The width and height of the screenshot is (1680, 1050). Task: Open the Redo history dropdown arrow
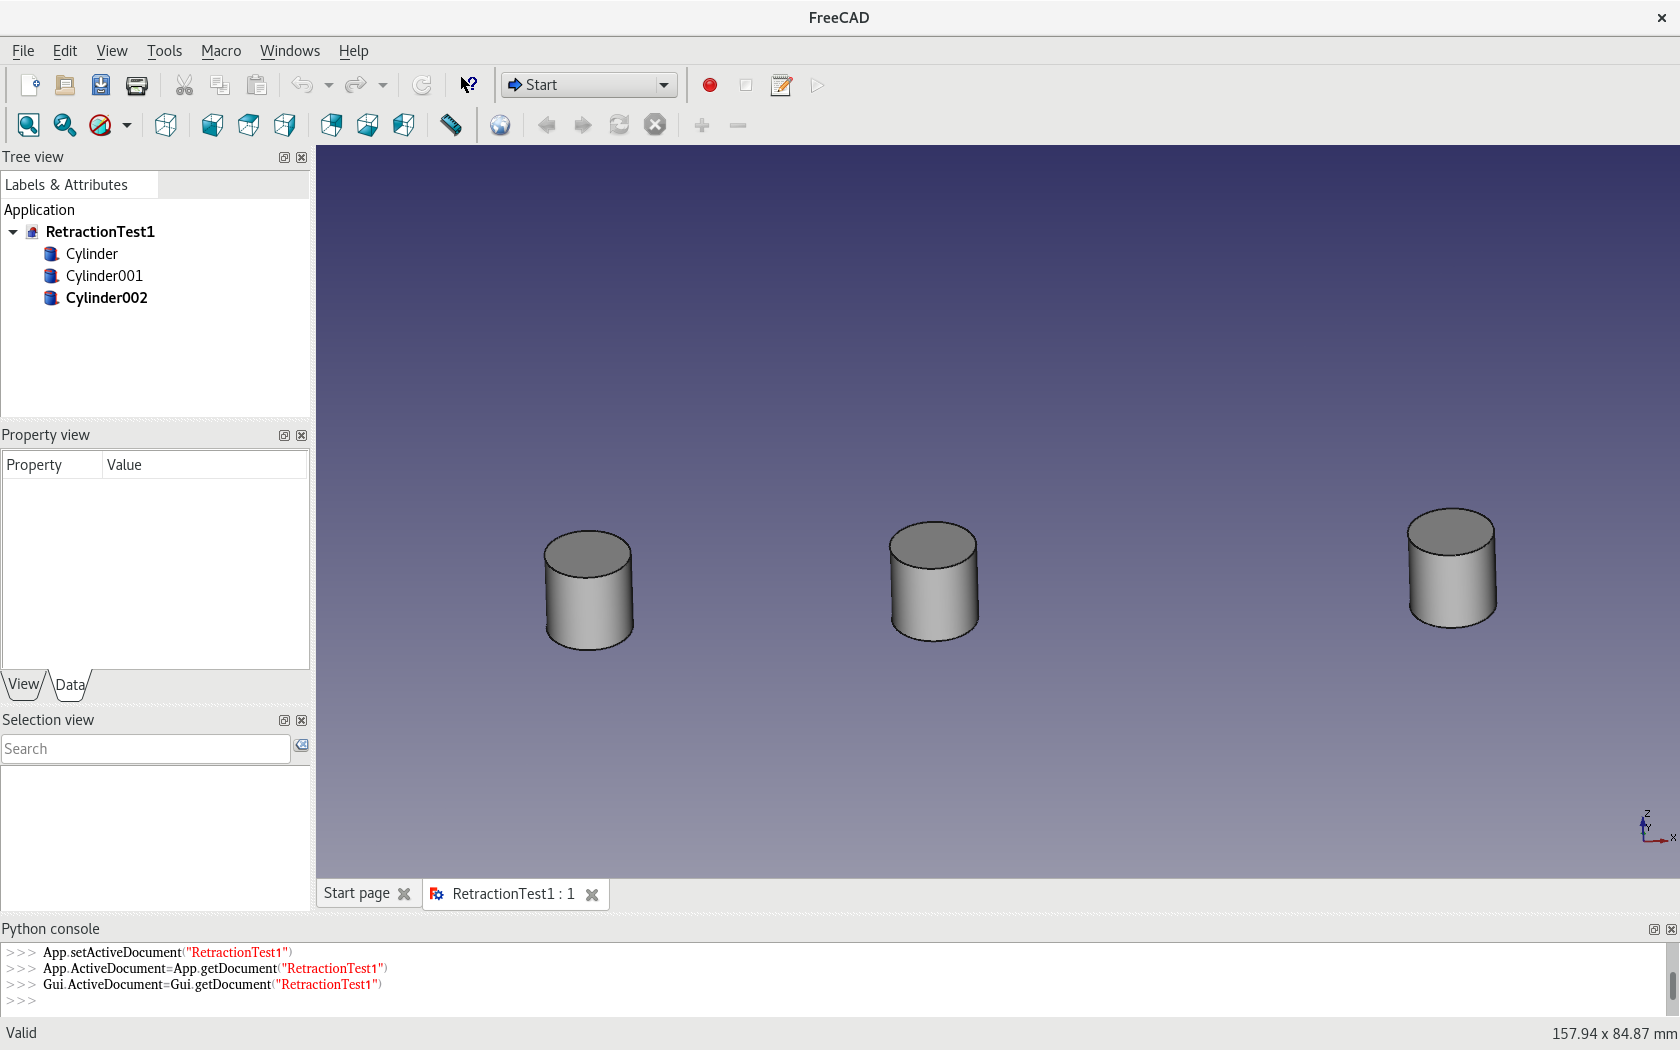(x=382, y=85)
